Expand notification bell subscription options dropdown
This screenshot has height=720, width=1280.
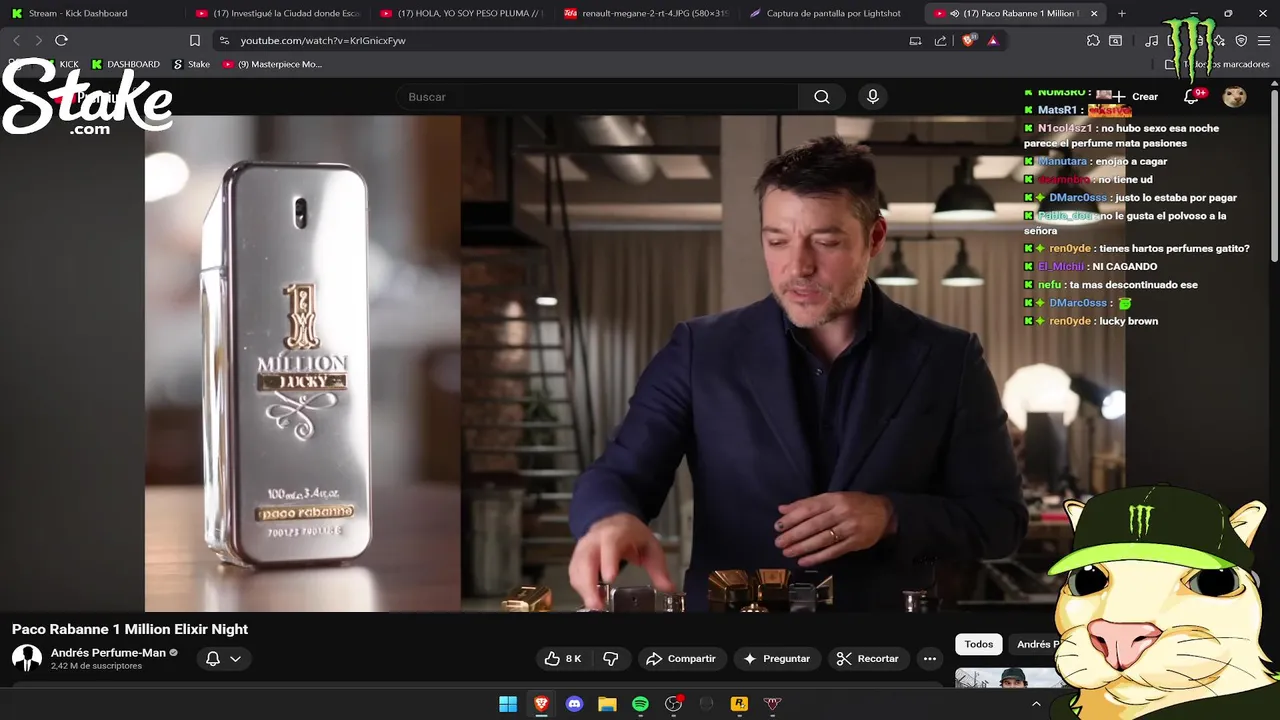pyautogui.click(x=235, y=658)
